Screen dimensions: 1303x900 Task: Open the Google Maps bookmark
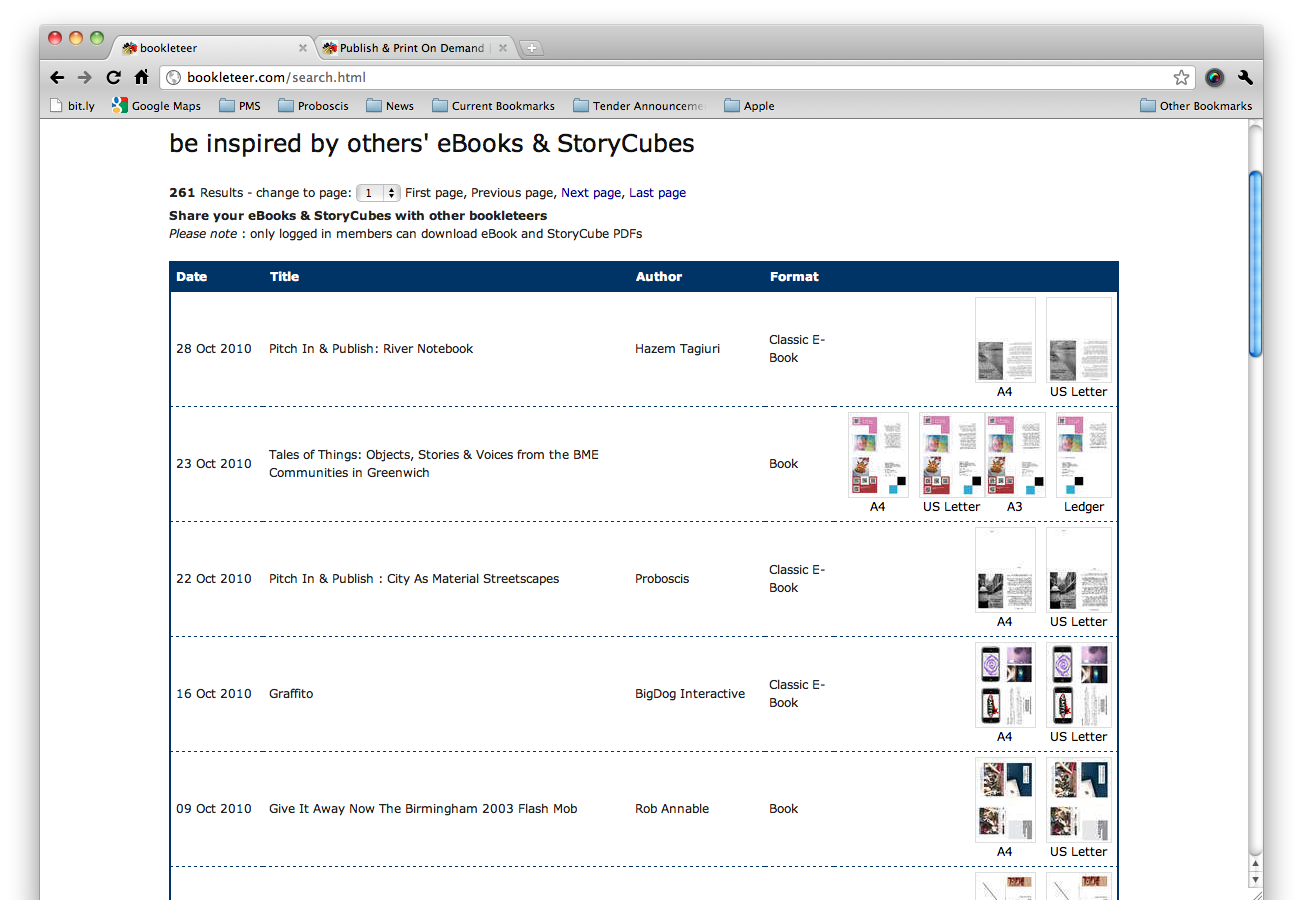pos(156,105)
